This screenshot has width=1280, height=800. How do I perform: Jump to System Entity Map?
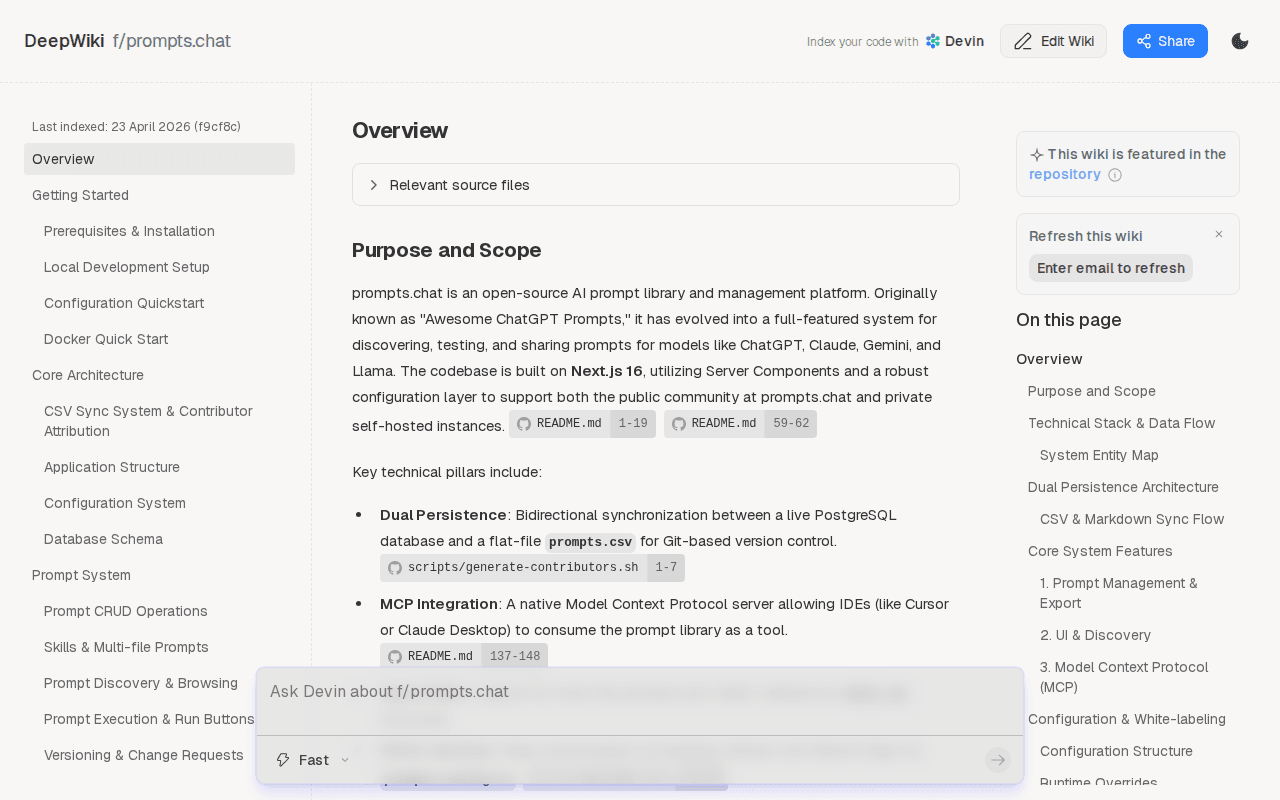coord(1099,455)
